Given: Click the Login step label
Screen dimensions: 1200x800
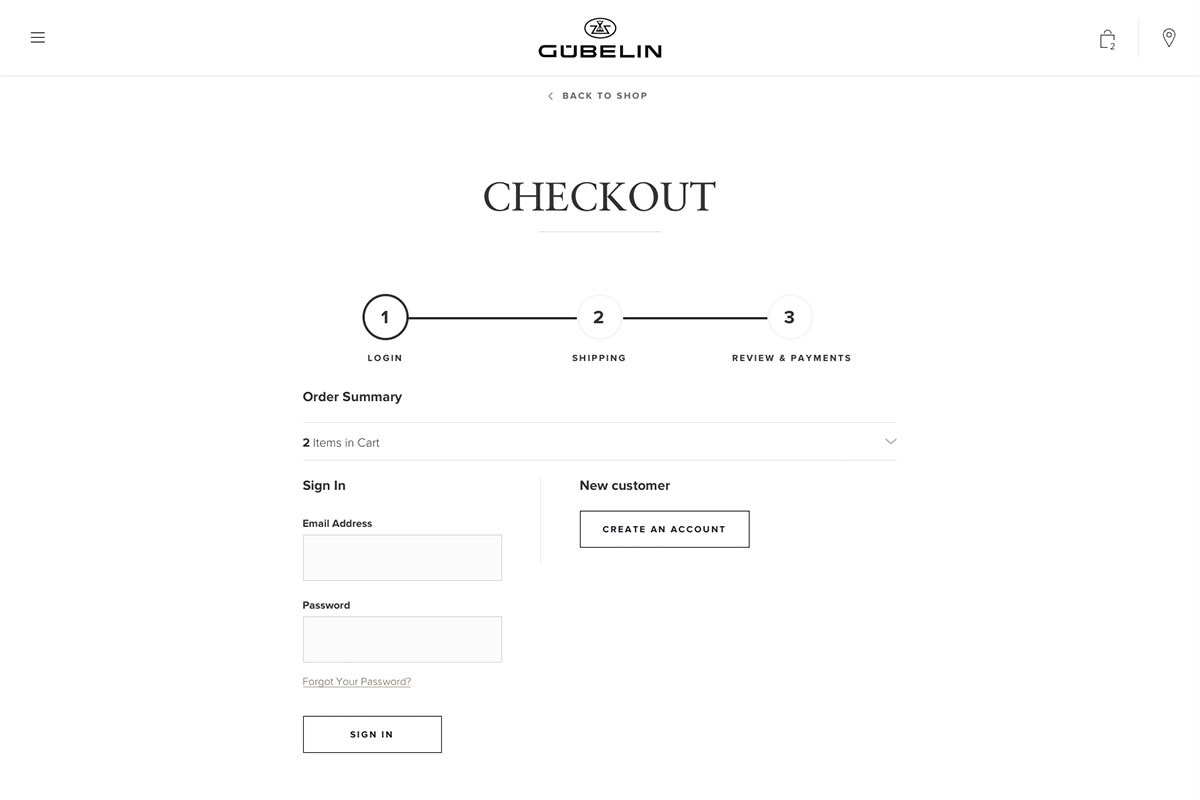Looking at the screenshot, I should [x=385, y=358].
